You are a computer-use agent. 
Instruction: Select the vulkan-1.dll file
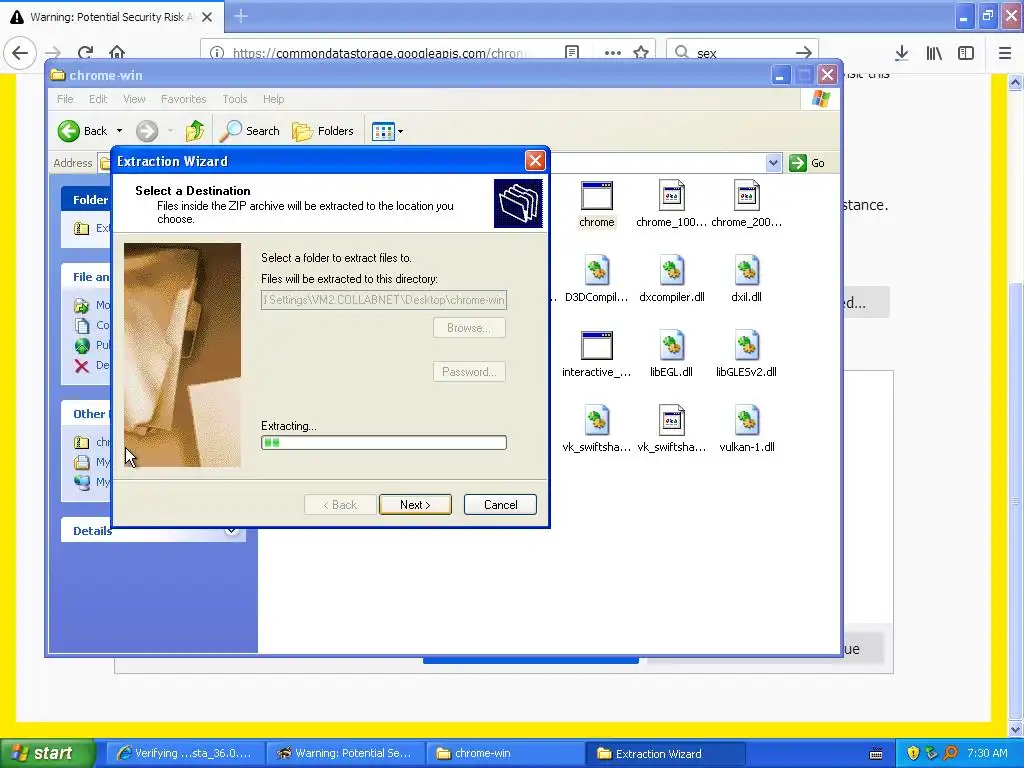coord(746,428)
